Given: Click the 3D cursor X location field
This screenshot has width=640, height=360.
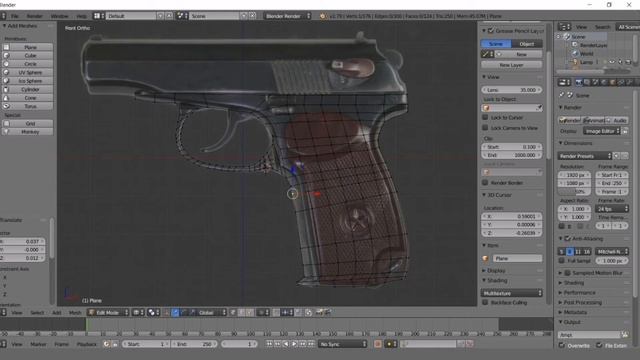Looking at the screenshot, I should pos(511,216).
